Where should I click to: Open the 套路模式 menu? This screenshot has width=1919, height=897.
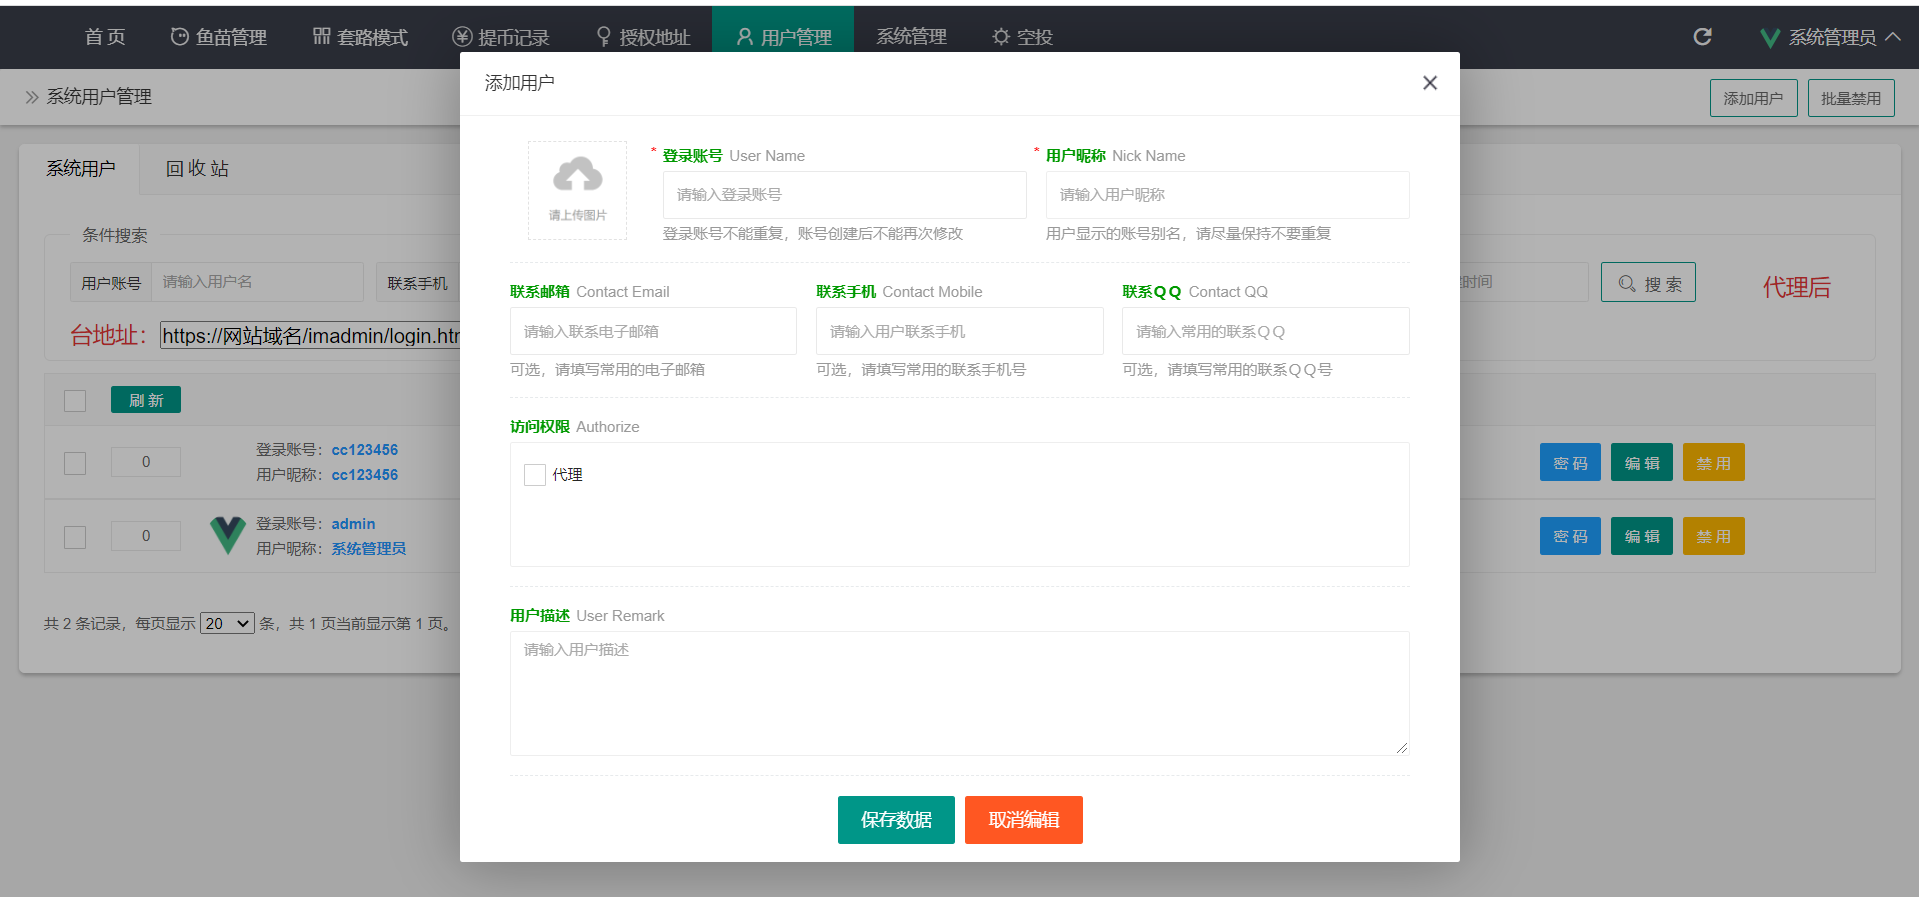pos(360,37)
